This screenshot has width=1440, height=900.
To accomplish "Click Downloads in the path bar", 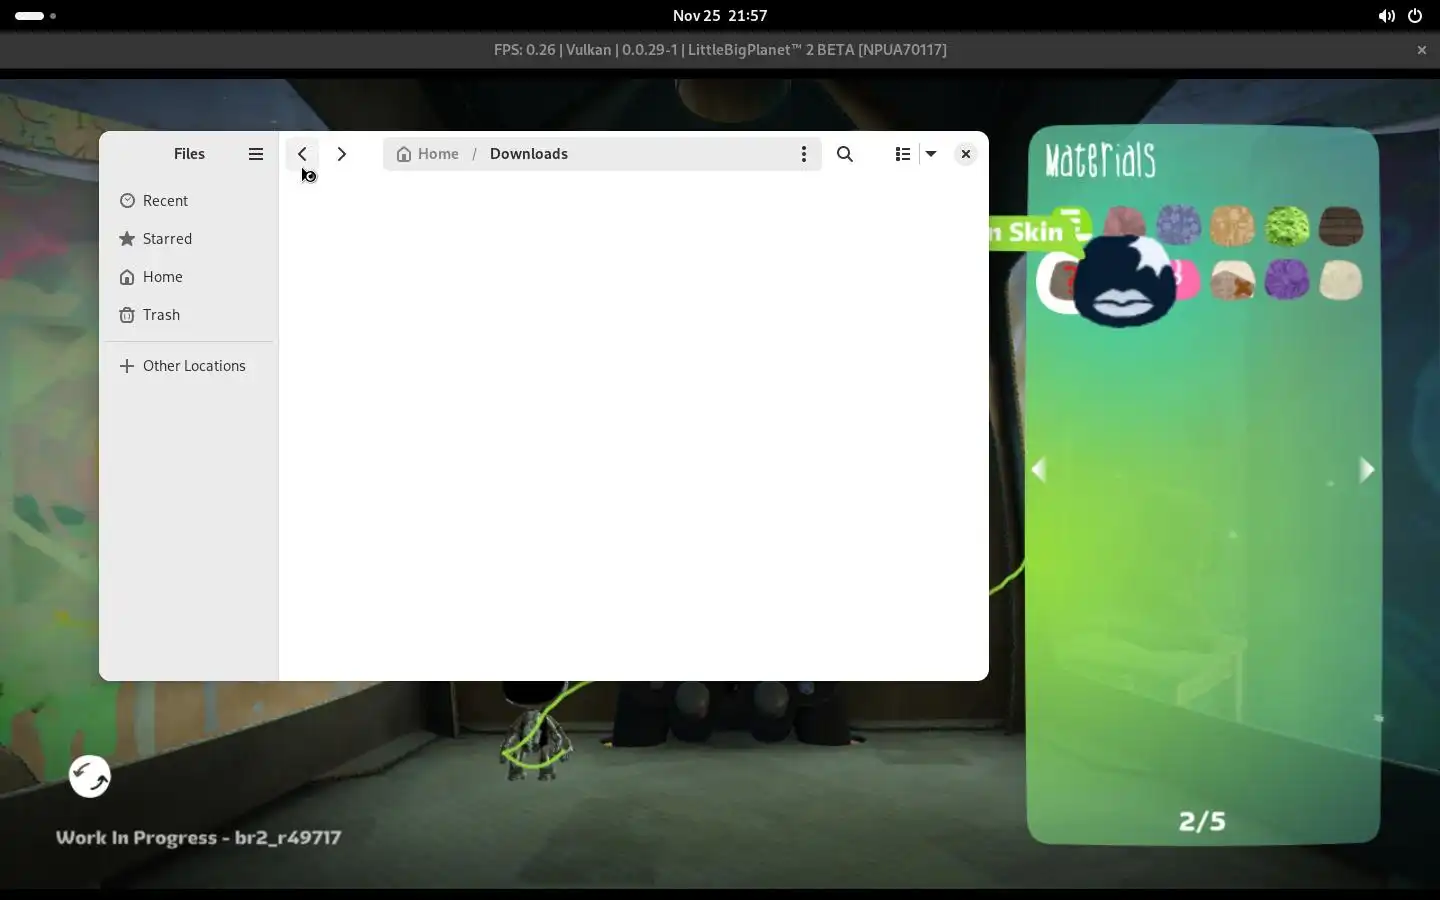I will pyautogui.click(x=529, y=154).
